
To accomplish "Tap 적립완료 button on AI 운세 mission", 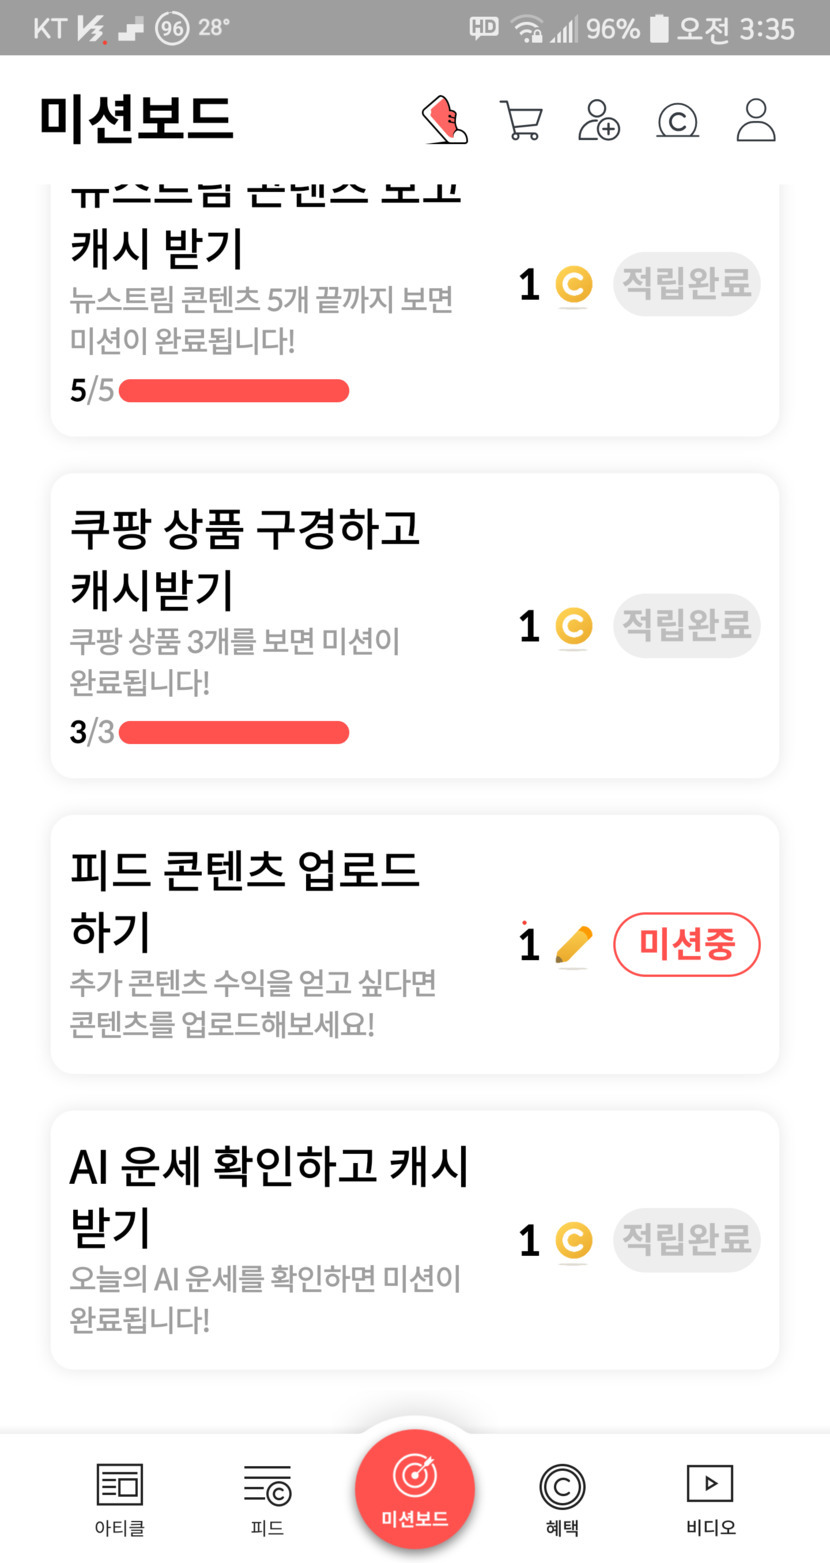I will point(686,1240).
